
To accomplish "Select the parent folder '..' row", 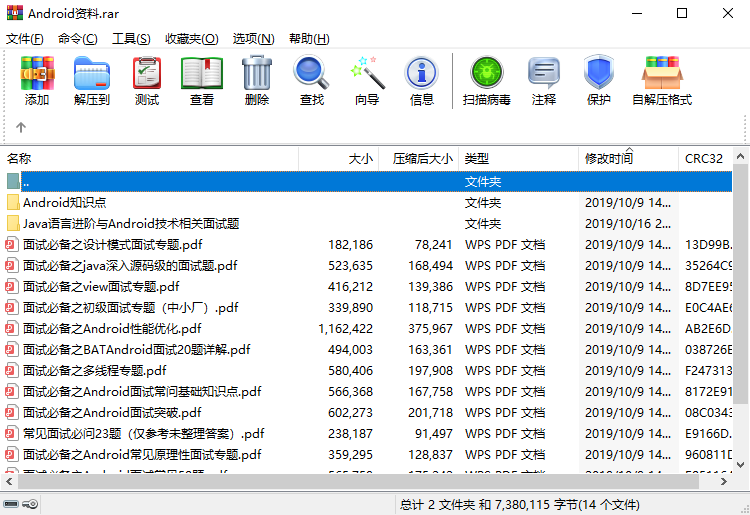I will pos(368,182).
